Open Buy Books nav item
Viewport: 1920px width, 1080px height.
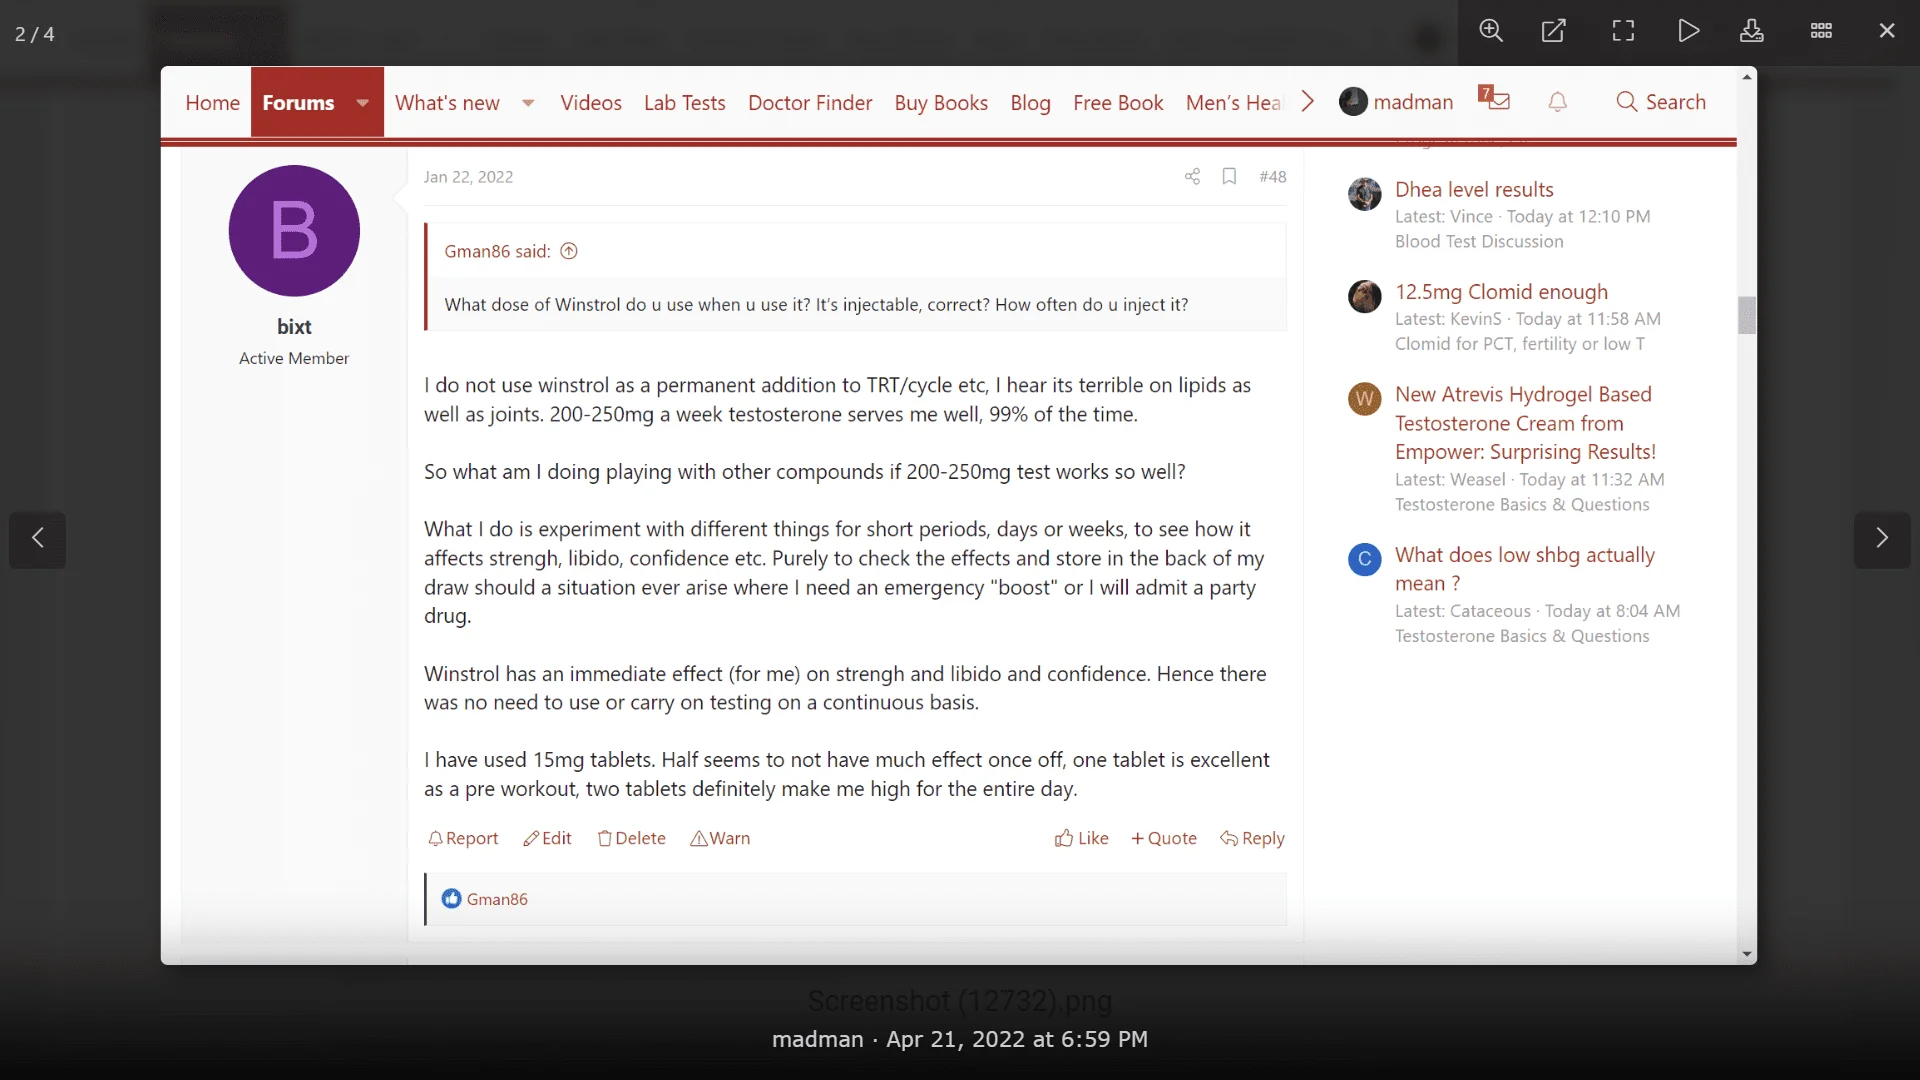point(941,102)
